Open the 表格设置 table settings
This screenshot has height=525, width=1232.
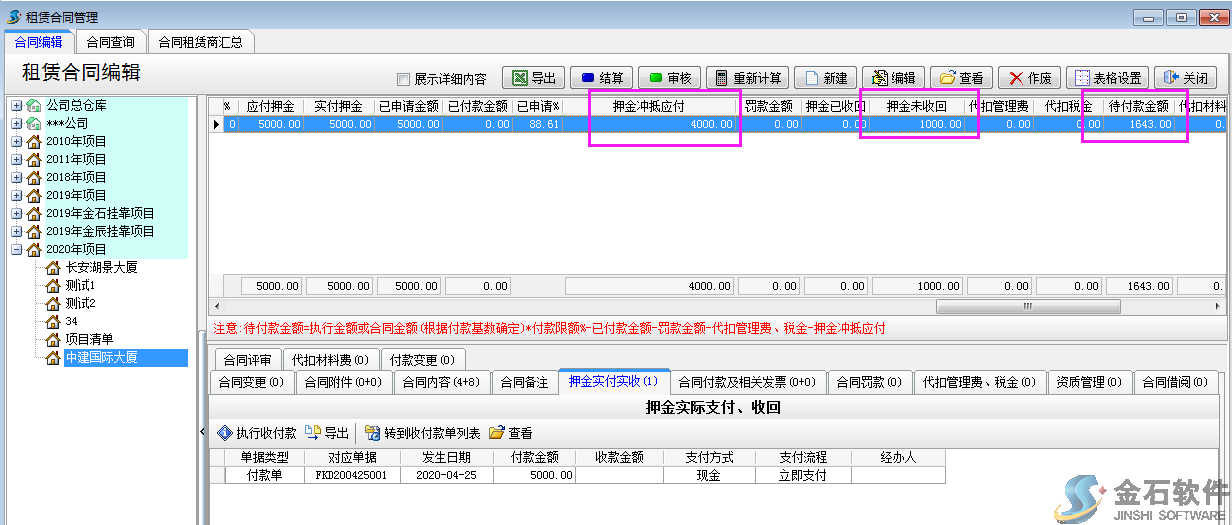point(1107,78)
